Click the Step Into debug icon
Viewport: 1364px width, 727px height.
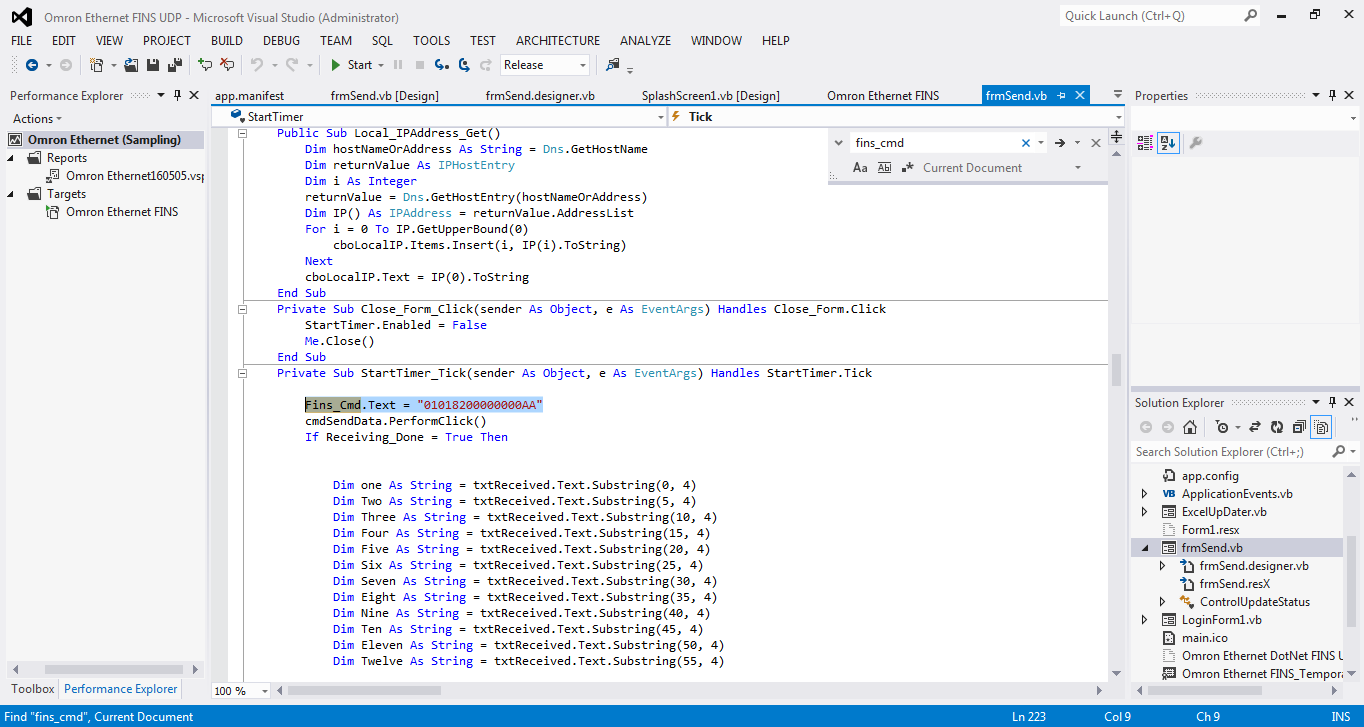tap(442, 65)
